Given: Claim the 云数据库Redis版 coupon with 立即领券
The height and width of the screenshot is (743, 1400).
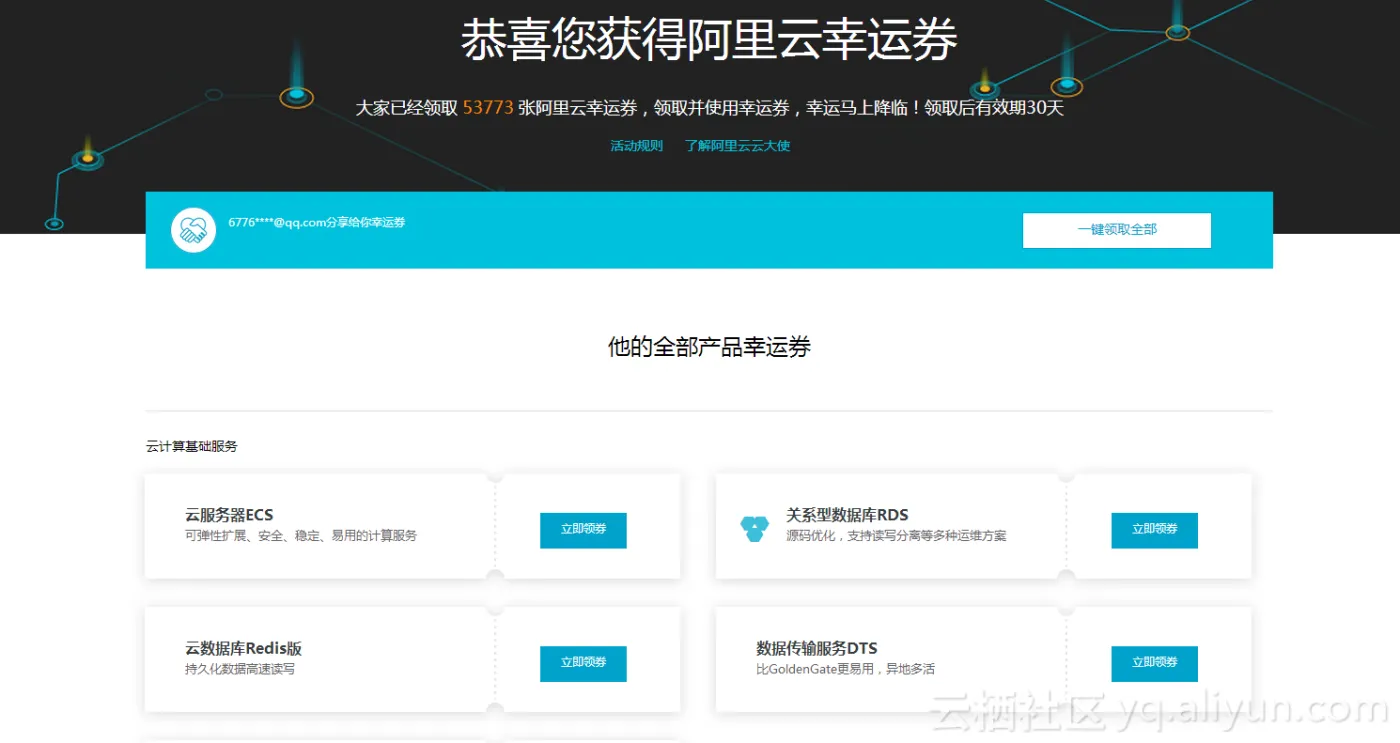Looking at the screenshot, I should 583,663.
